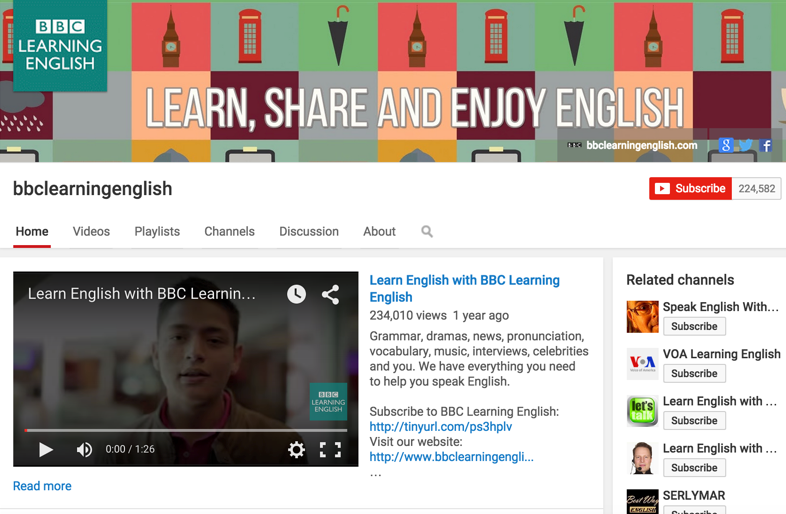Click the Related channels heading
Viewport: 786px width, 514px height.
point(680,280)
